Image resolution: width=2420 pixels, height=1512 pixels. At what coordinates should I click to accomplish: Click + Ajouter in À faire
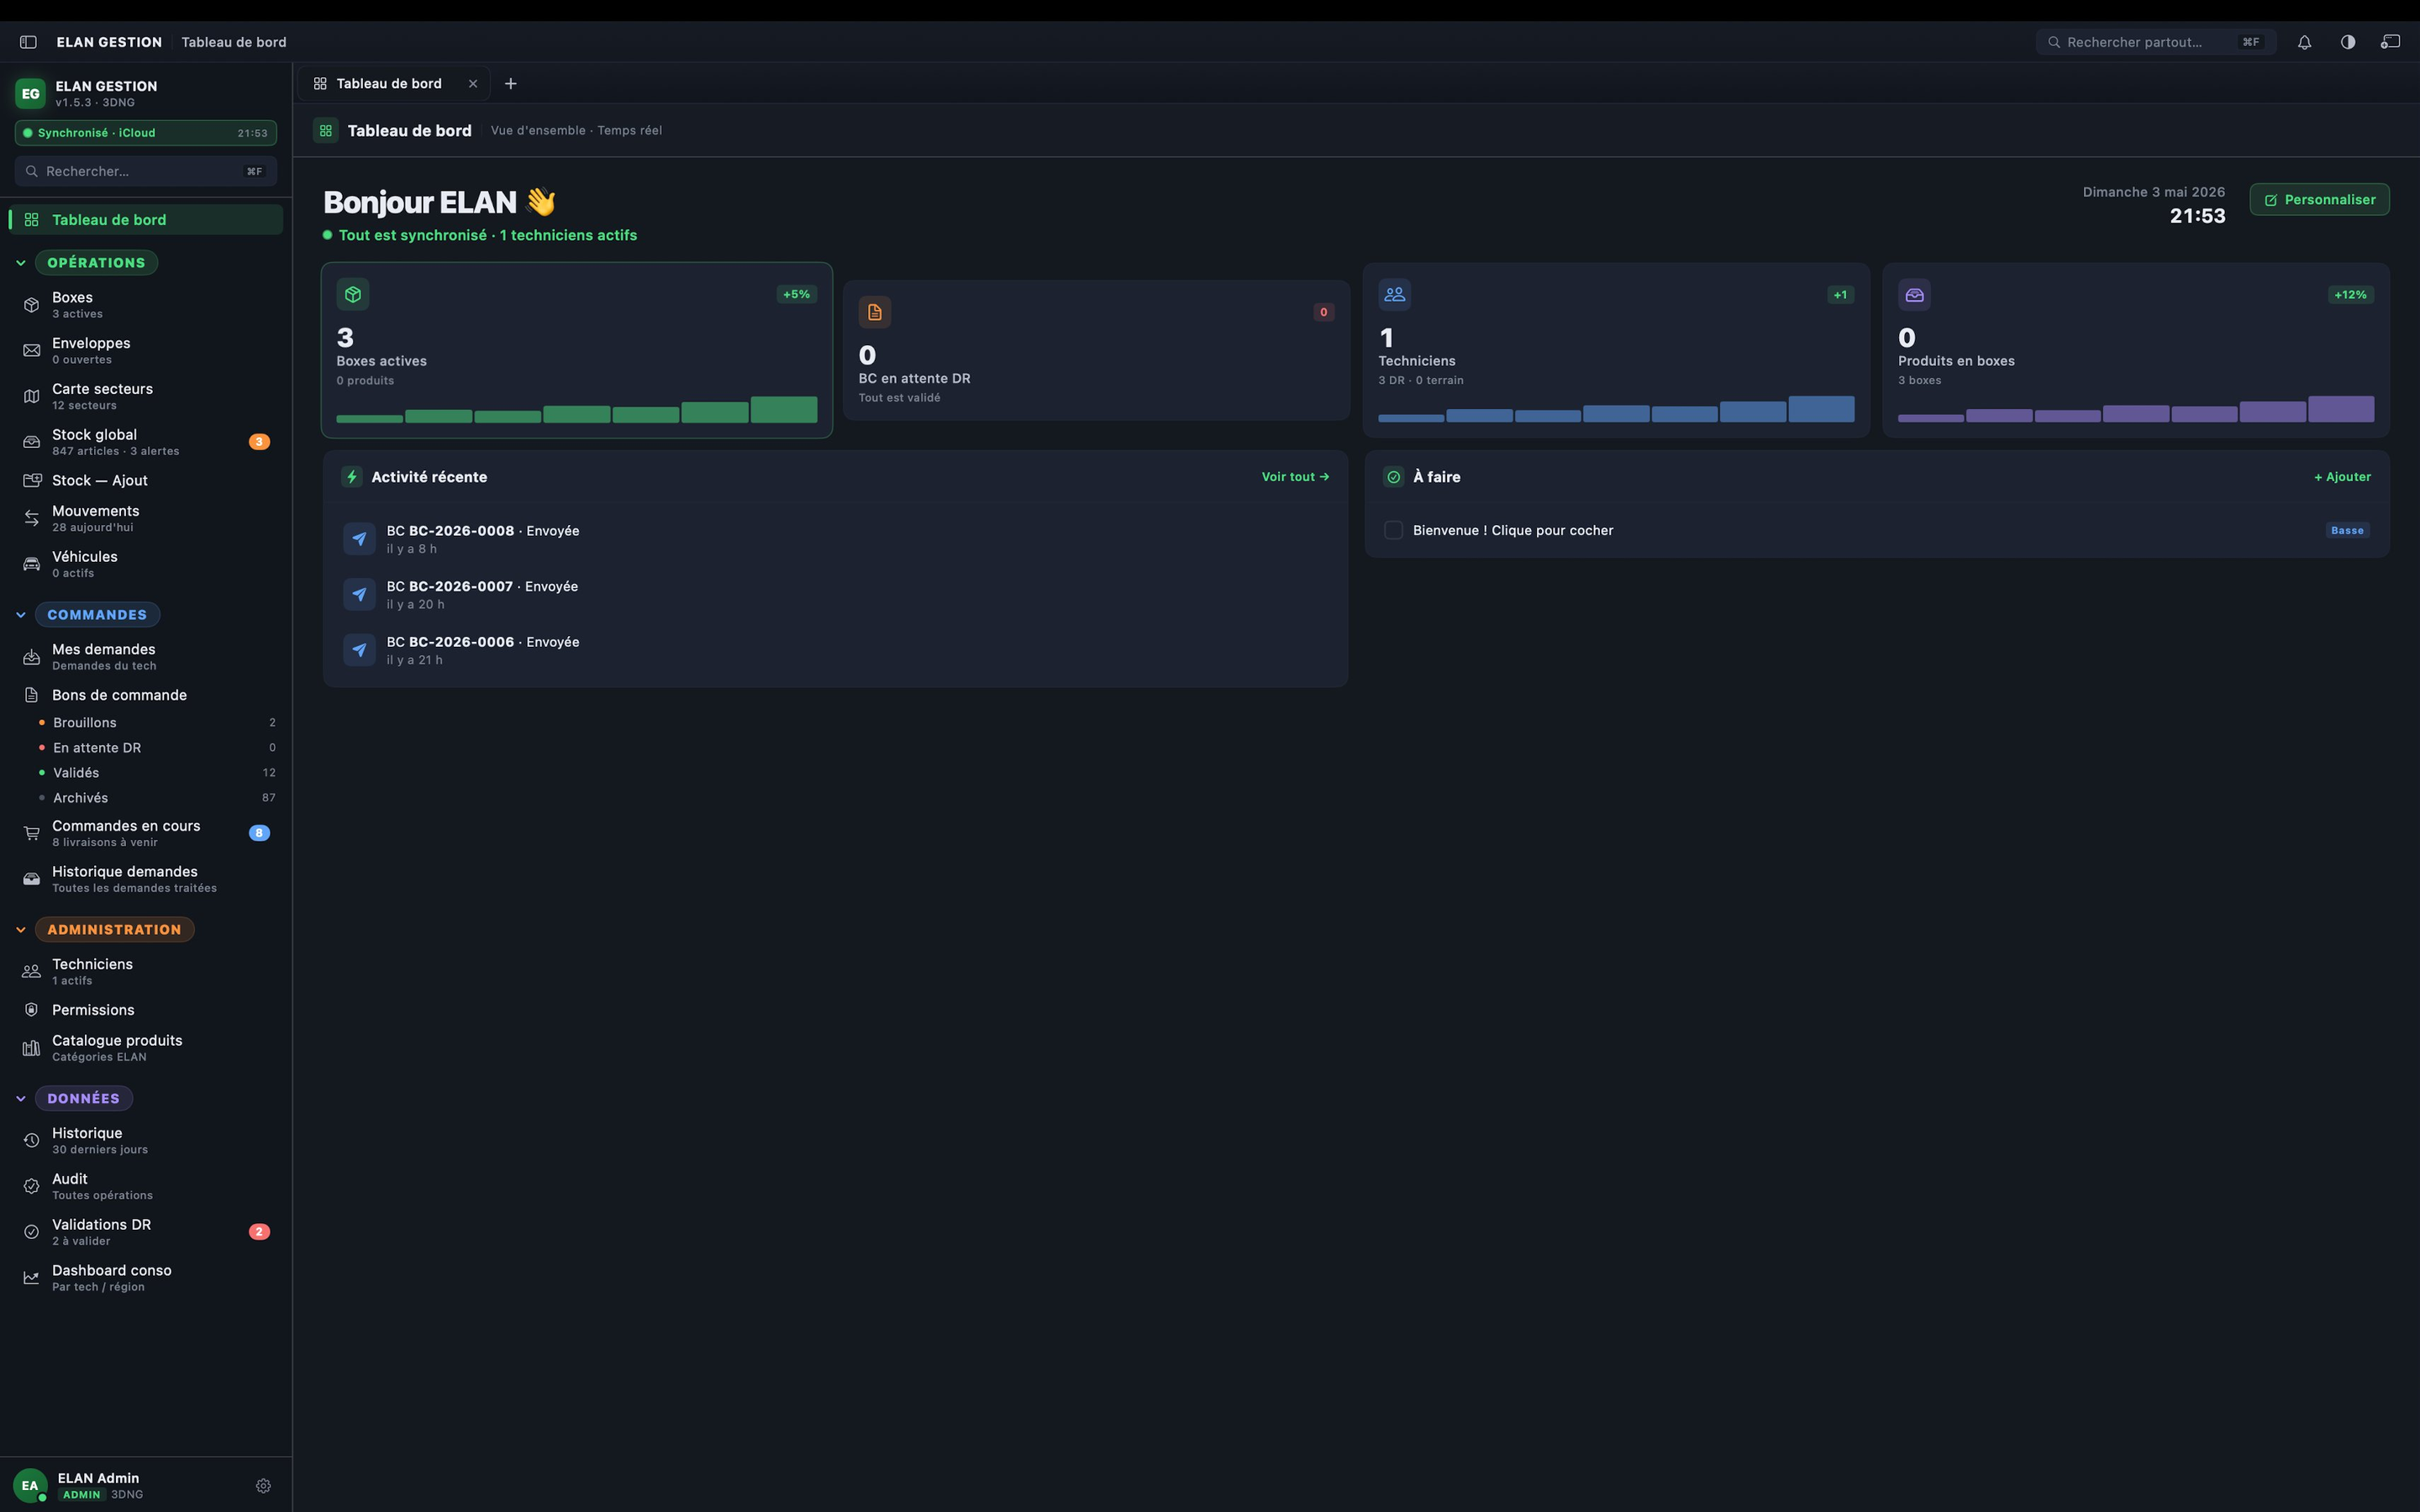[x=2342, y=477]
